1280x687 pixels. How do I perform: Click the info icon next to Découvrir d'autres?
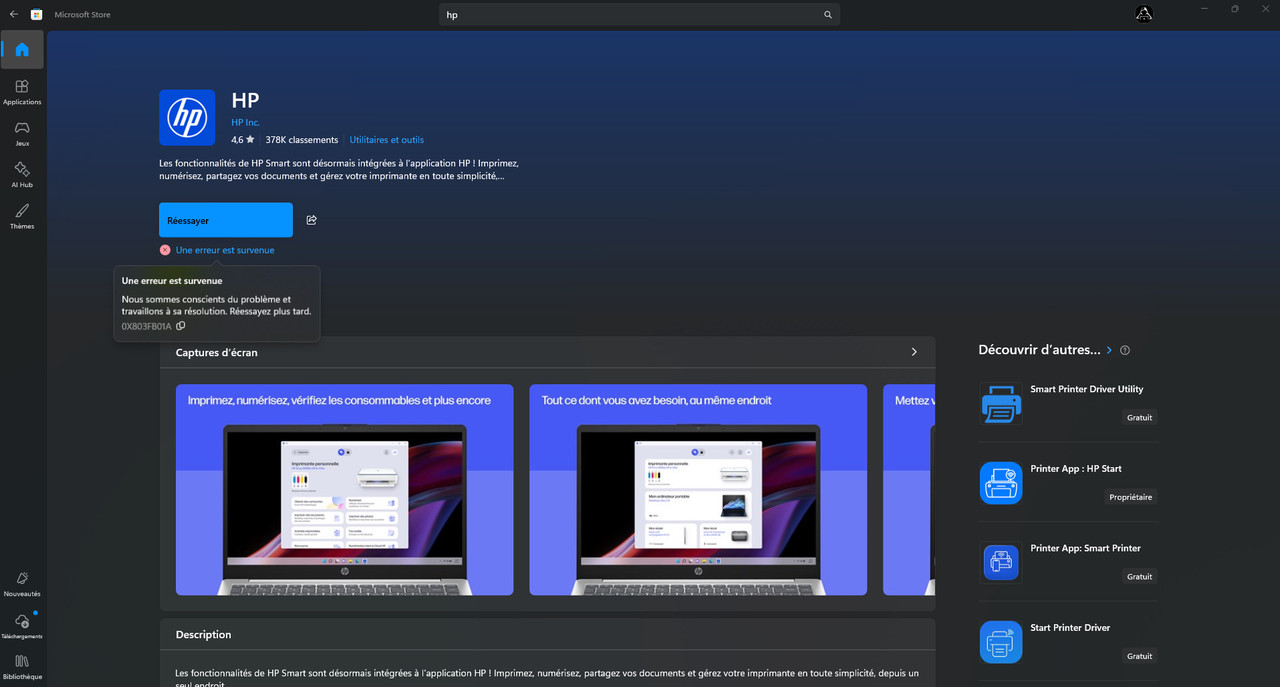click(x=1125, y=350)
